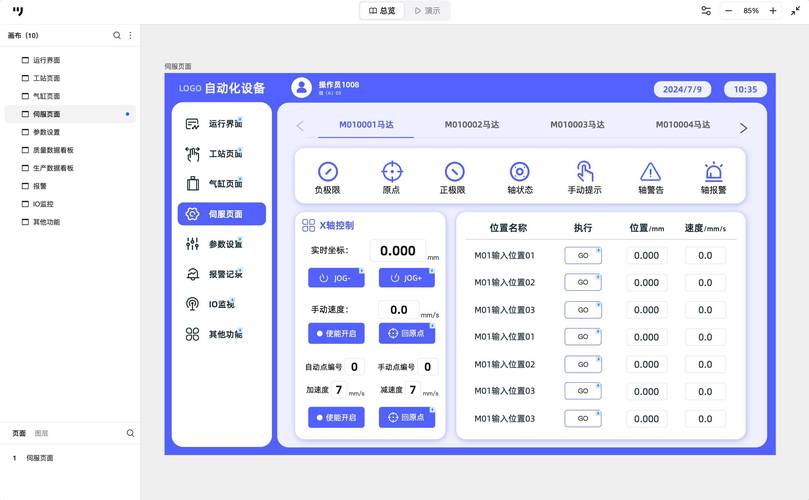Click the time 10:35 pill
The width and height of the screenshot is (809, 500).
746,89
